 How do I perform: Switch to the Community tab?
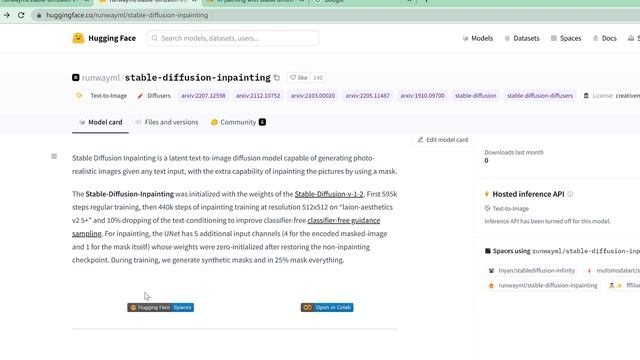tap(238, 122)
